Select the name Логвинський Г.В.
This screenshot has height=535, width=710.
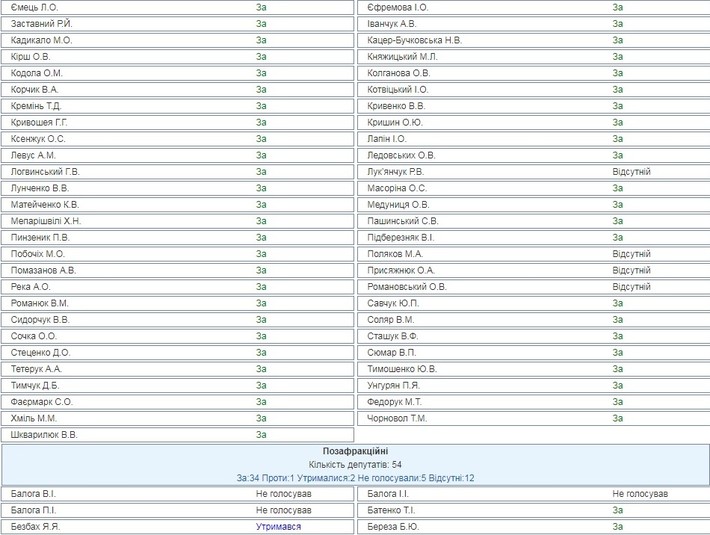coord(45,172)
